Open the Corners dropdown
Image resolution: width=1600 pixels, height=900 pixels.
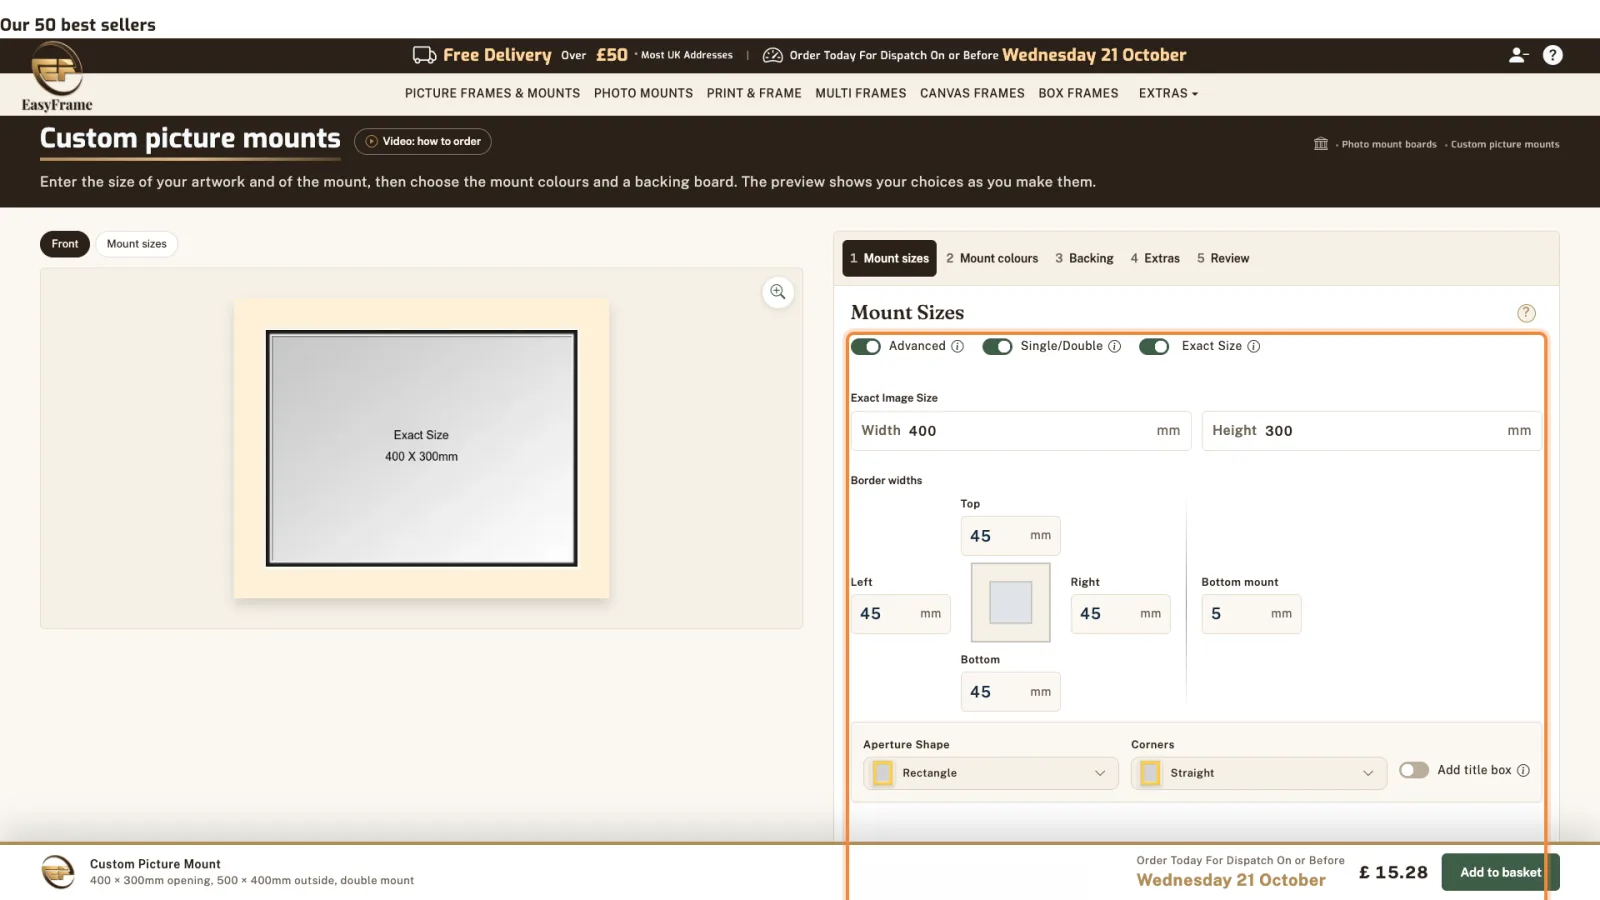coord(1259,773)
